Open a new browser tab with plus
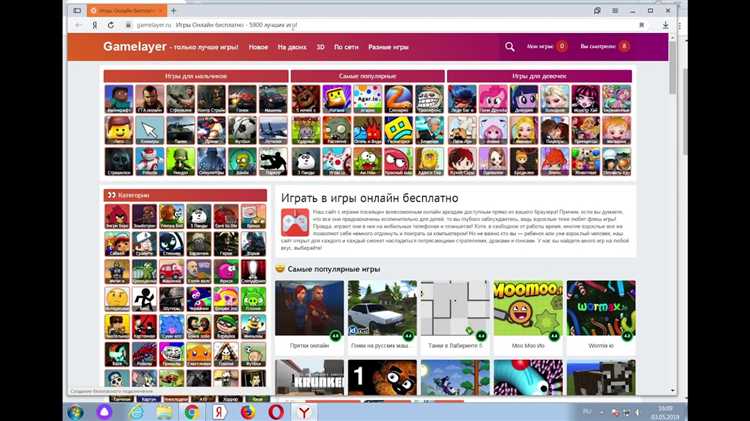This screenshot has height=421, width=750. click(173, 10)
